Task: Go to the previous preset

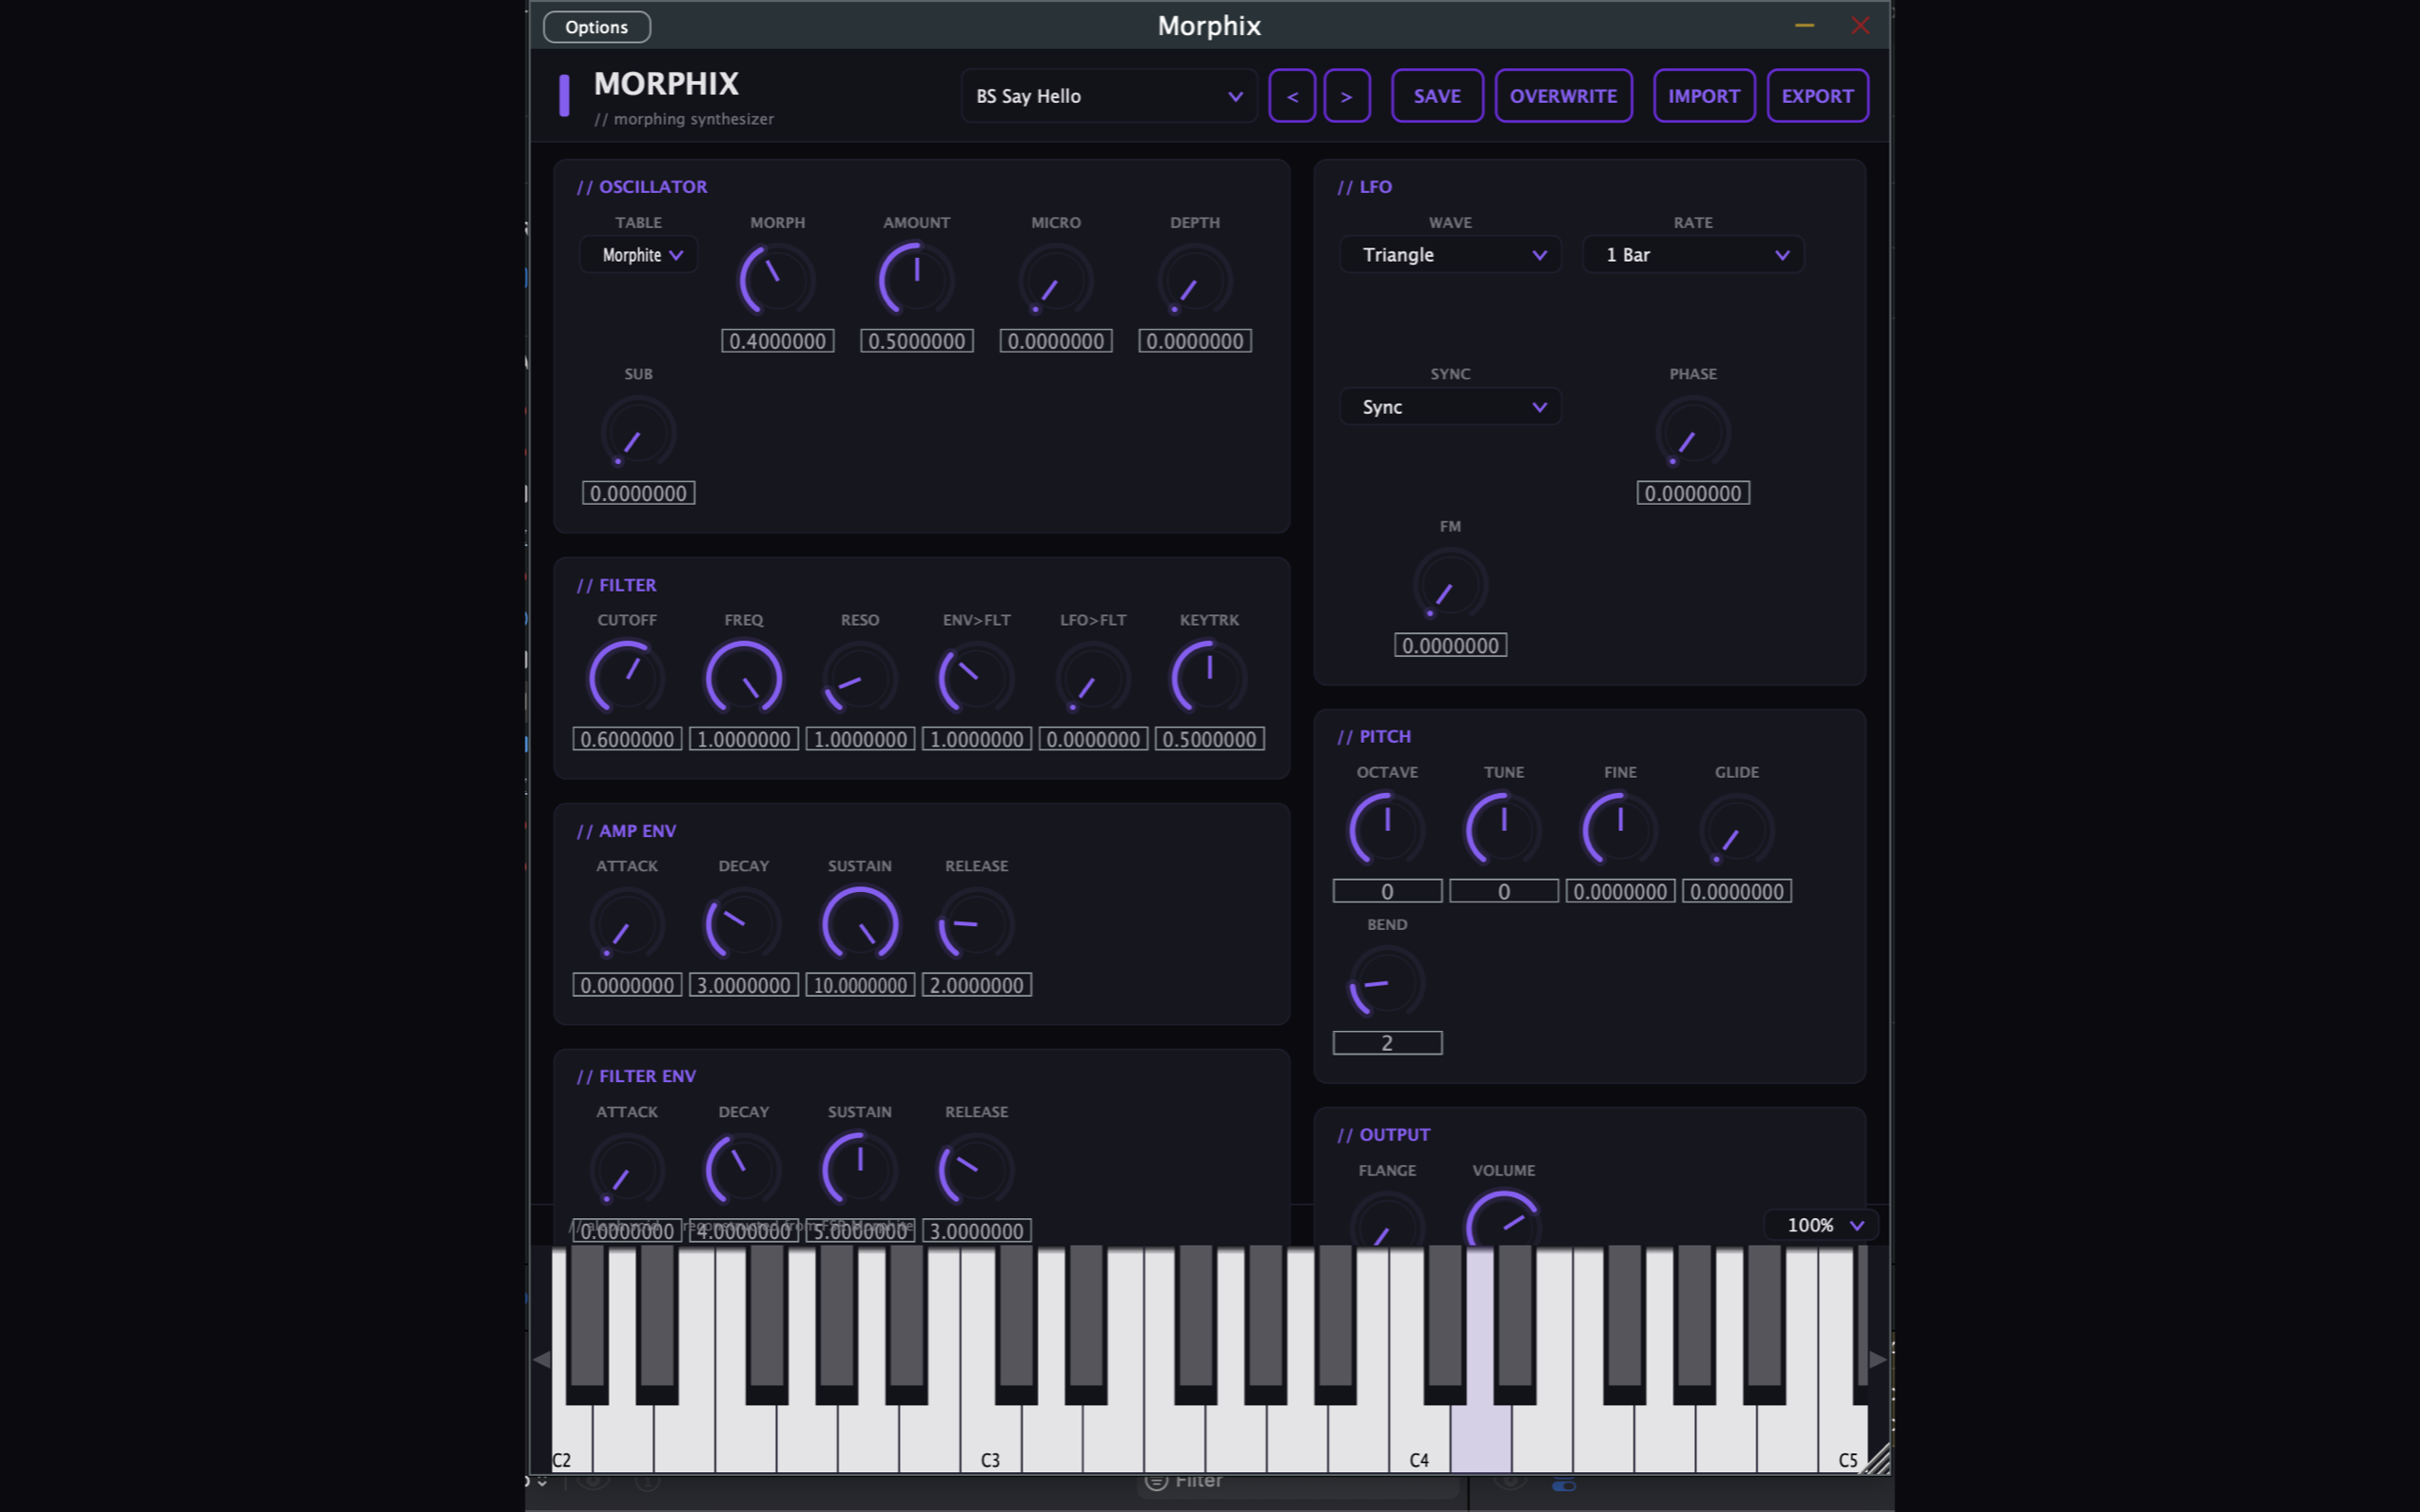Action: (x=1292, y=96)
